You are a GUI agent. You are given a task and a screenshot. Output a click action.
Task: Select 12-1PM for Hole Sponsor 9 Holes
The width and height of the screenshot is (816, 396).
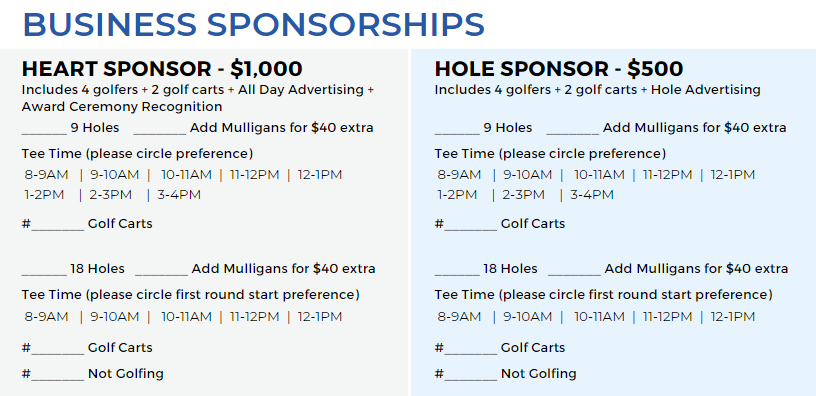[733, 175]
